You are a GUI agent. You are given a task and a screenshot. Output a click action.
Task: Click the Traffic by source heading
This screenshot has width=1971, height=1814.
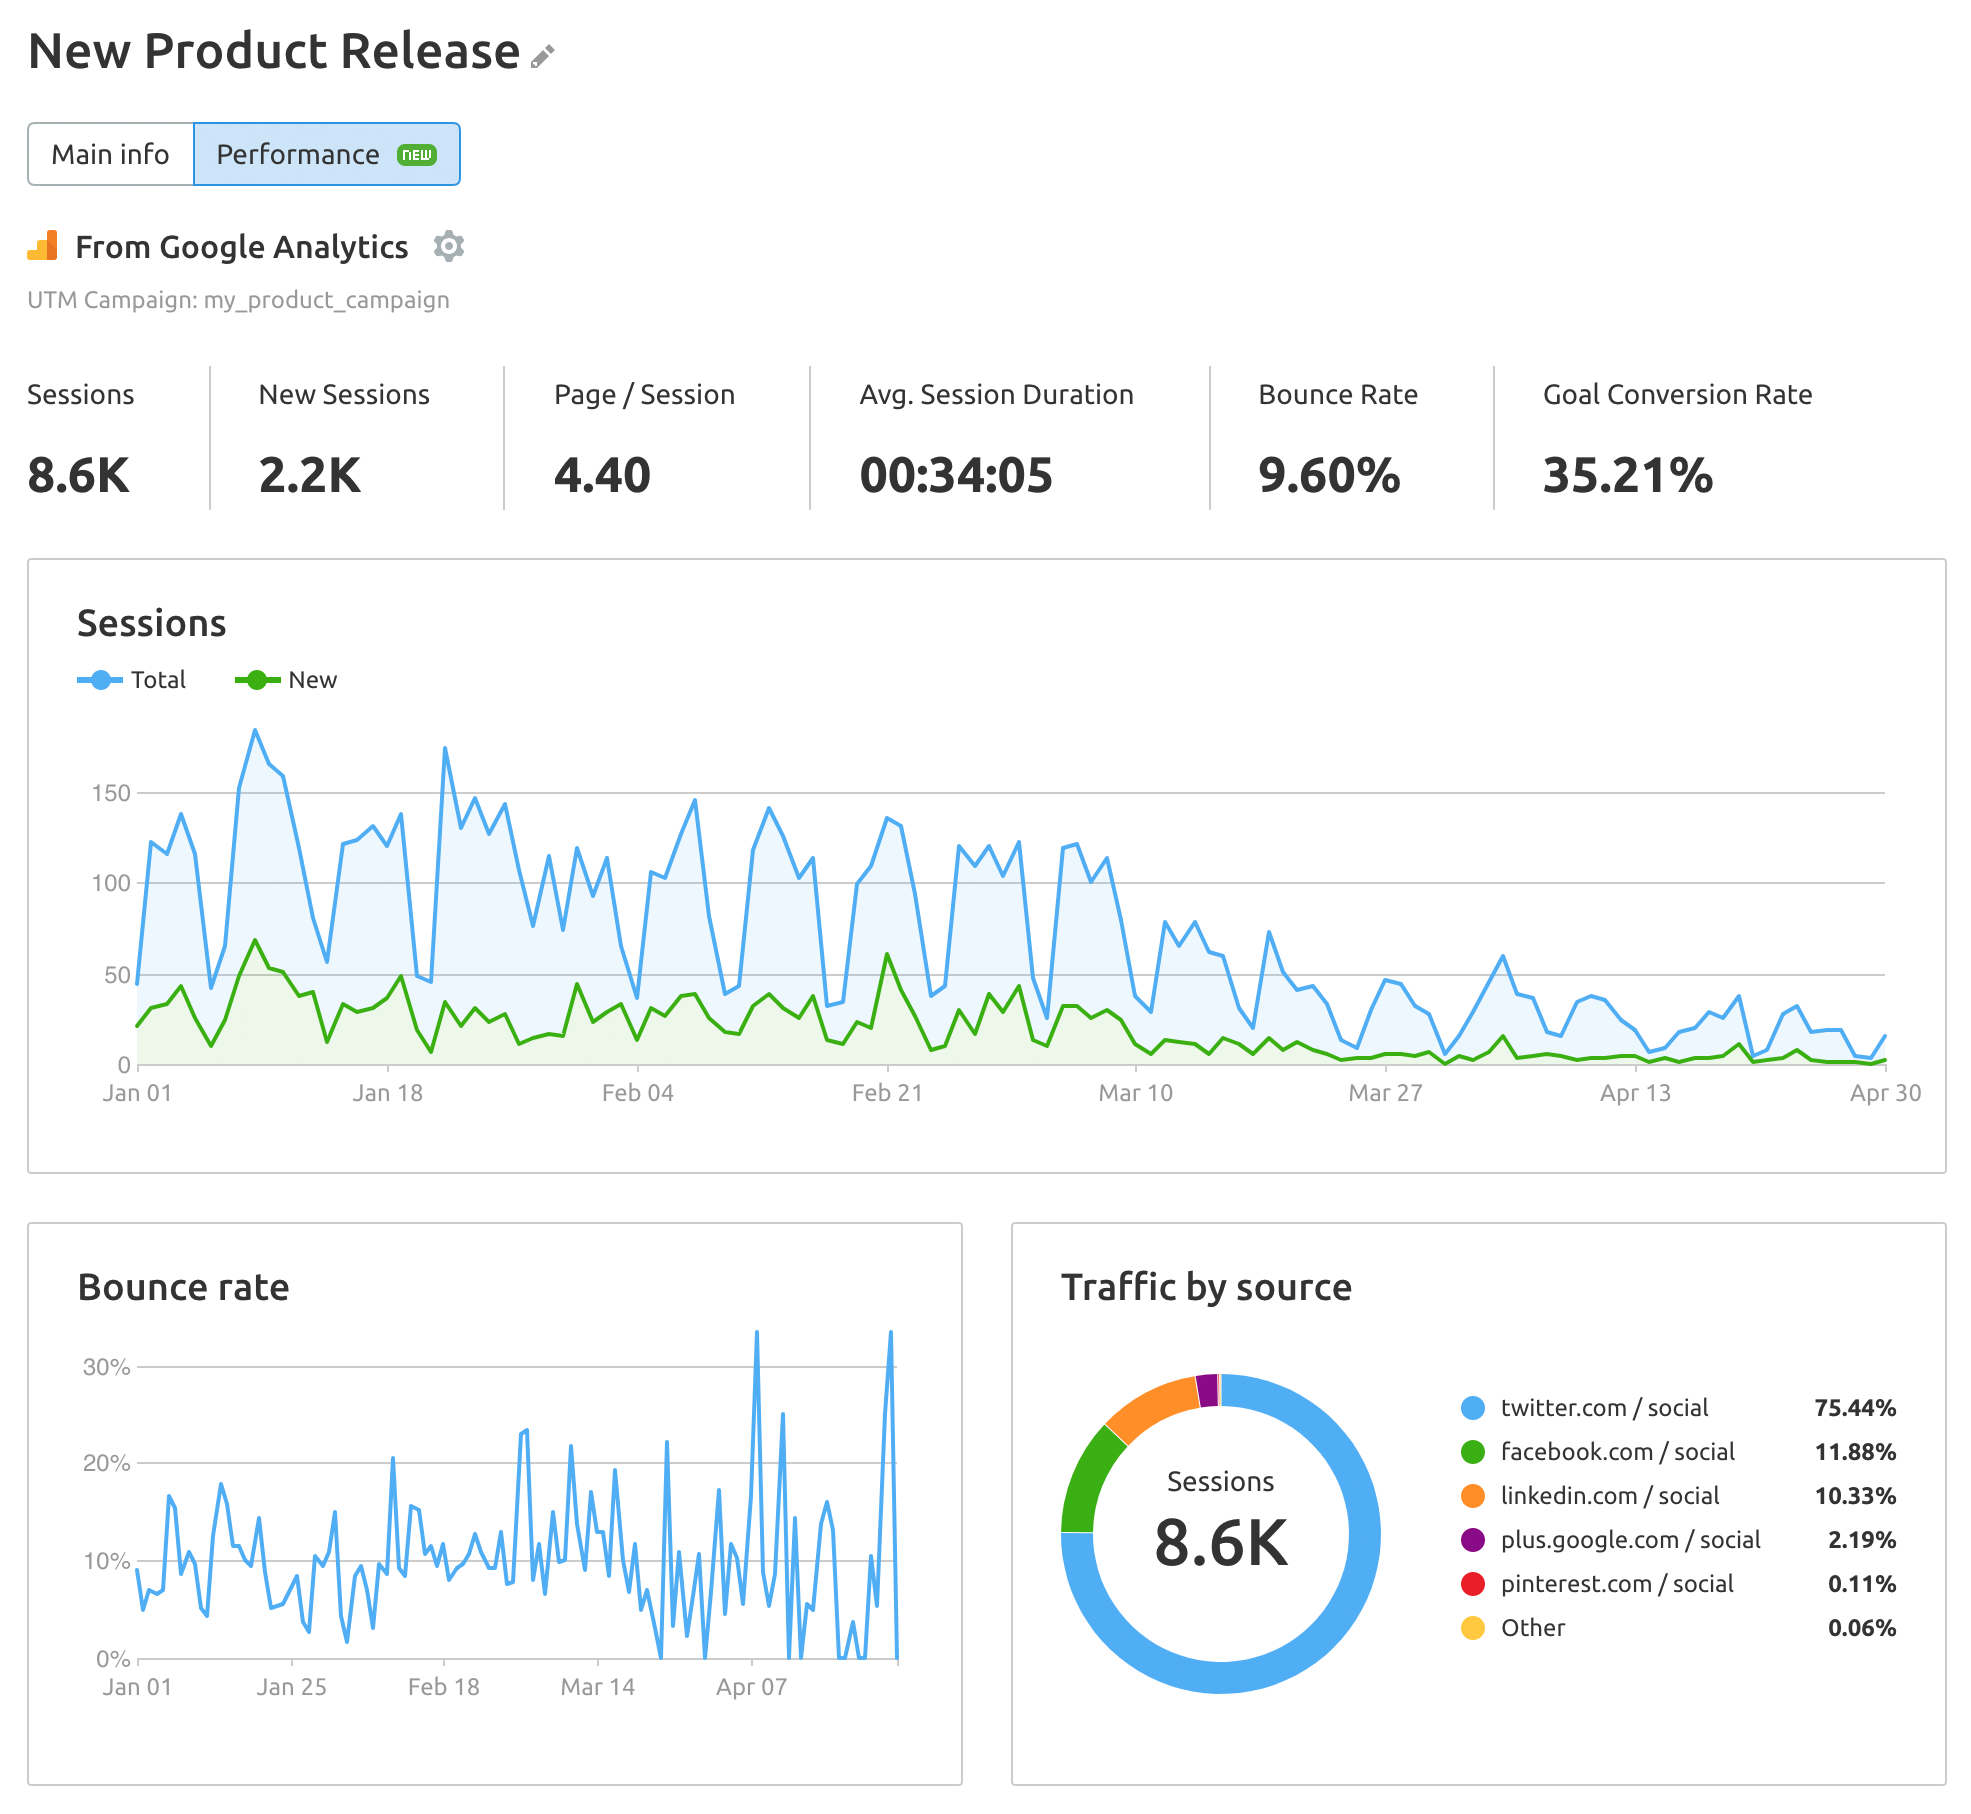[1206, 1287]
